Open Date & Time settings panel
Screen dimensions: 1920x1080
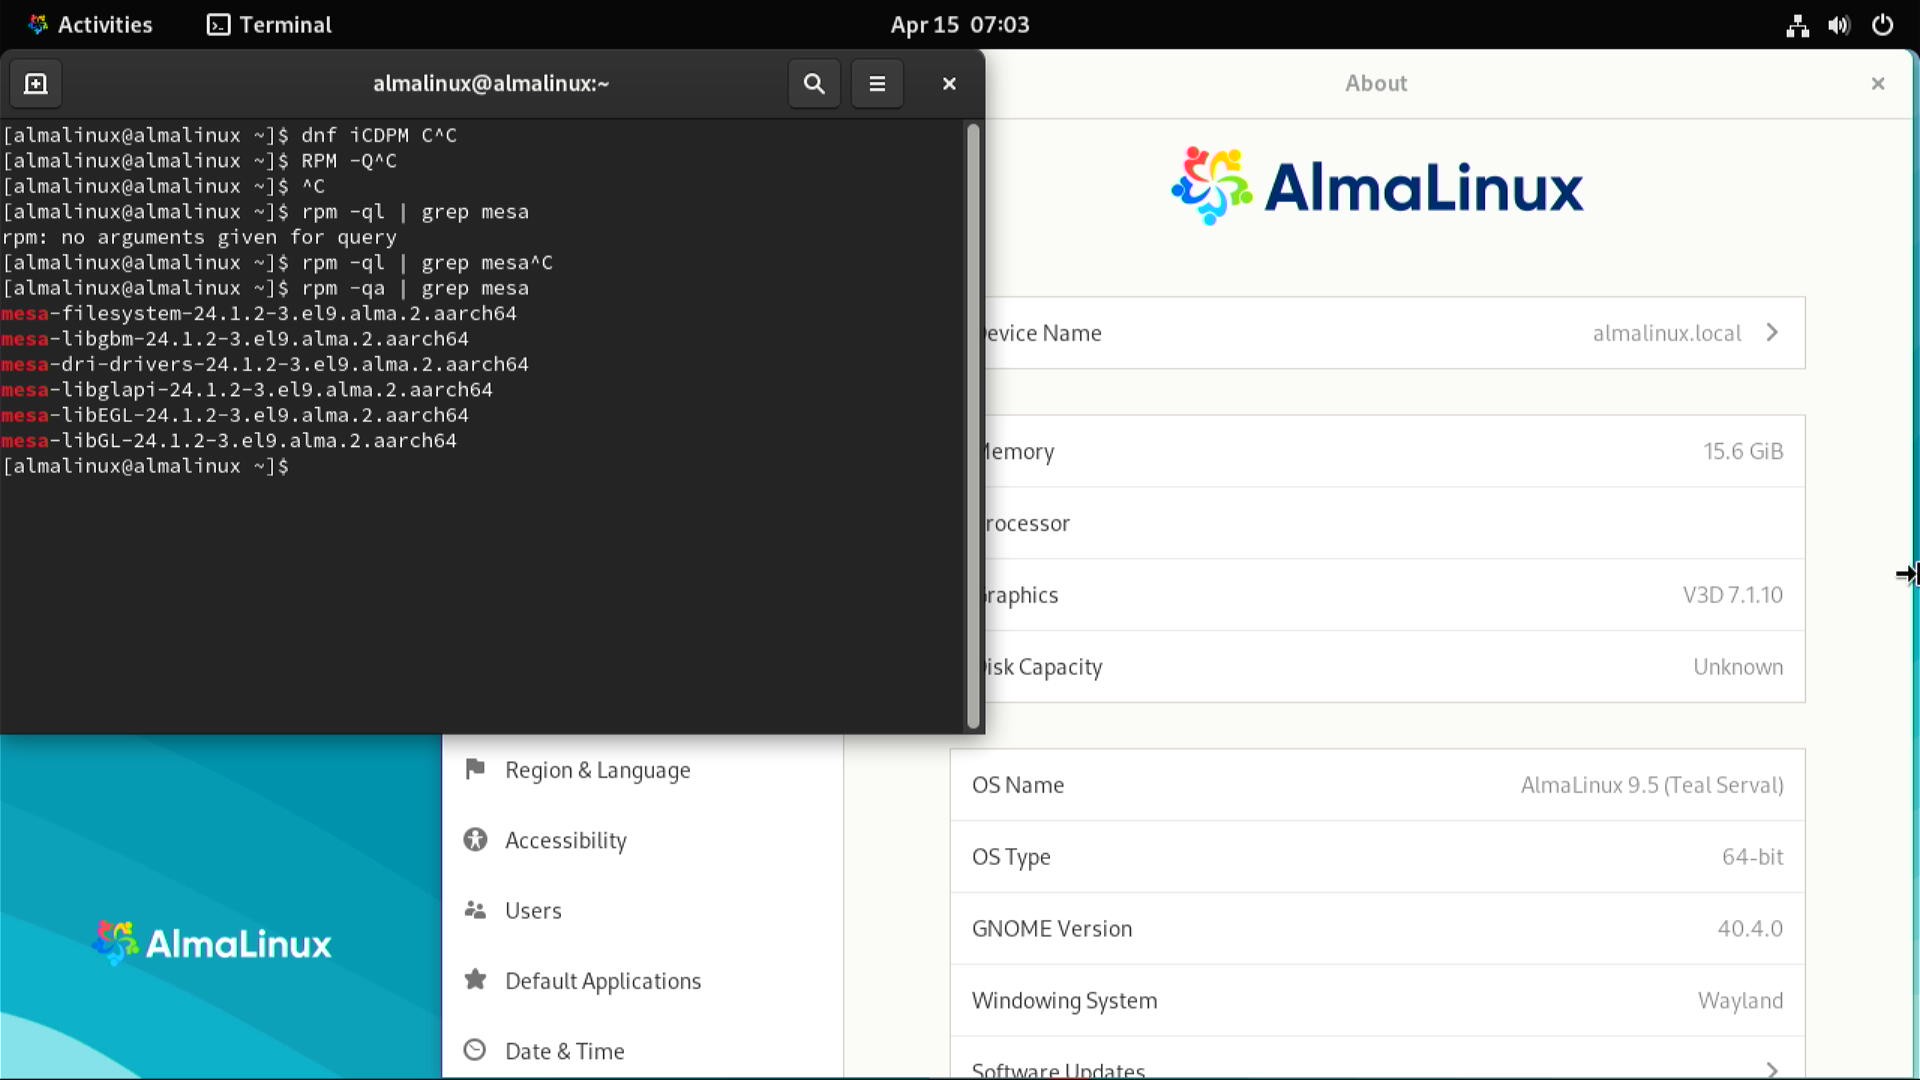tap(643, 1050)
